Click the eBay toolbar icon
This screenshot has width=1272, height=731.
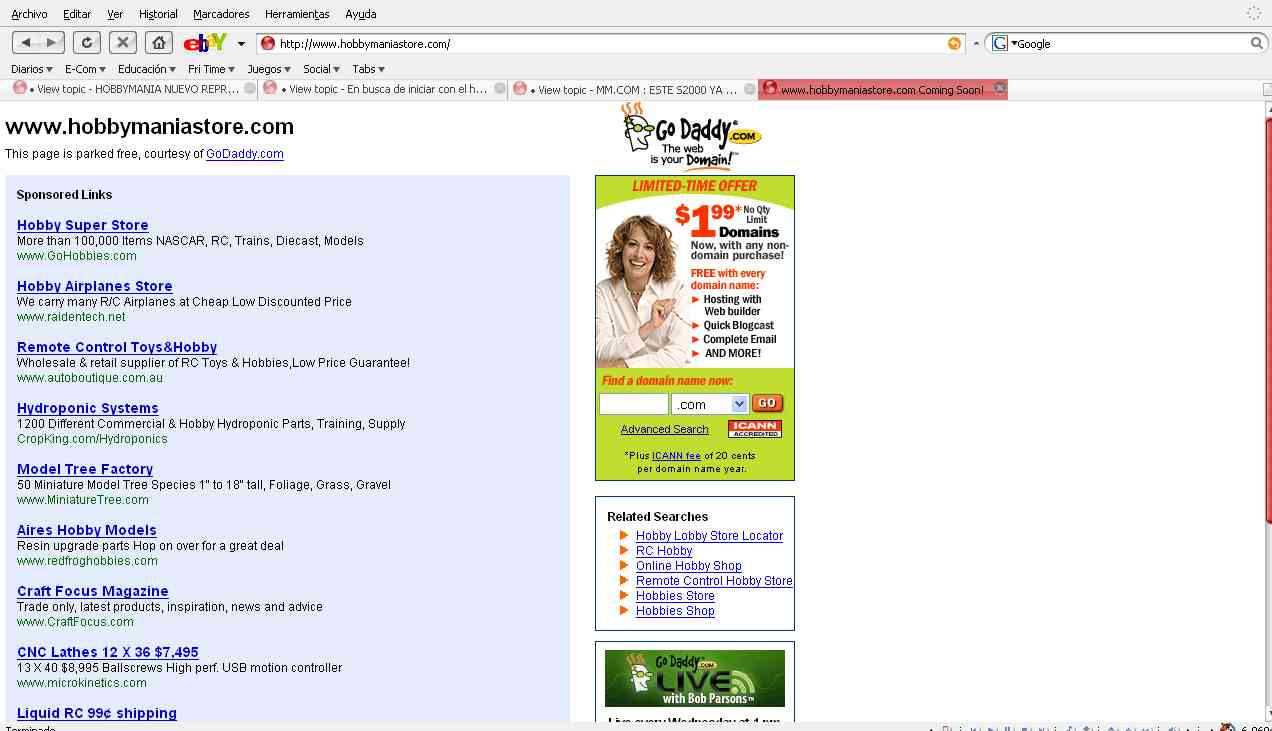(x=206, y=43)
